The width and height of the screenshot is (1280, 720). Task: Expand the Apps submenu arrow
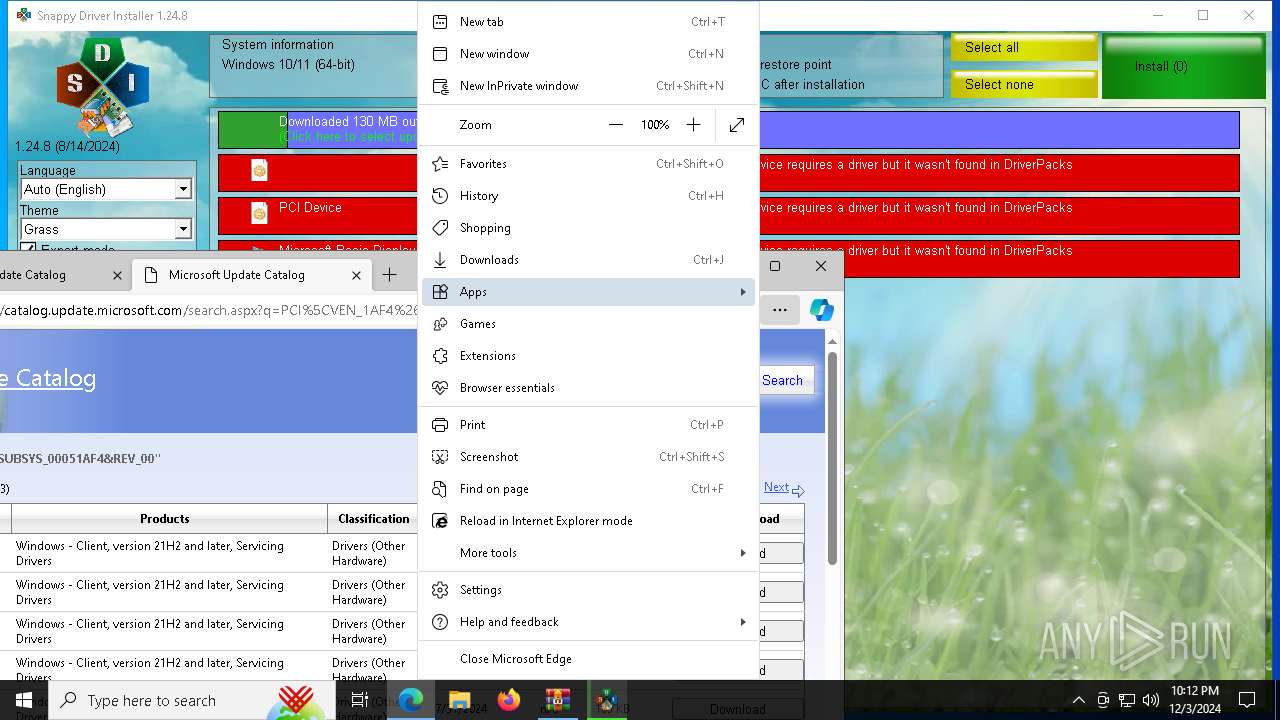point(742,292)
